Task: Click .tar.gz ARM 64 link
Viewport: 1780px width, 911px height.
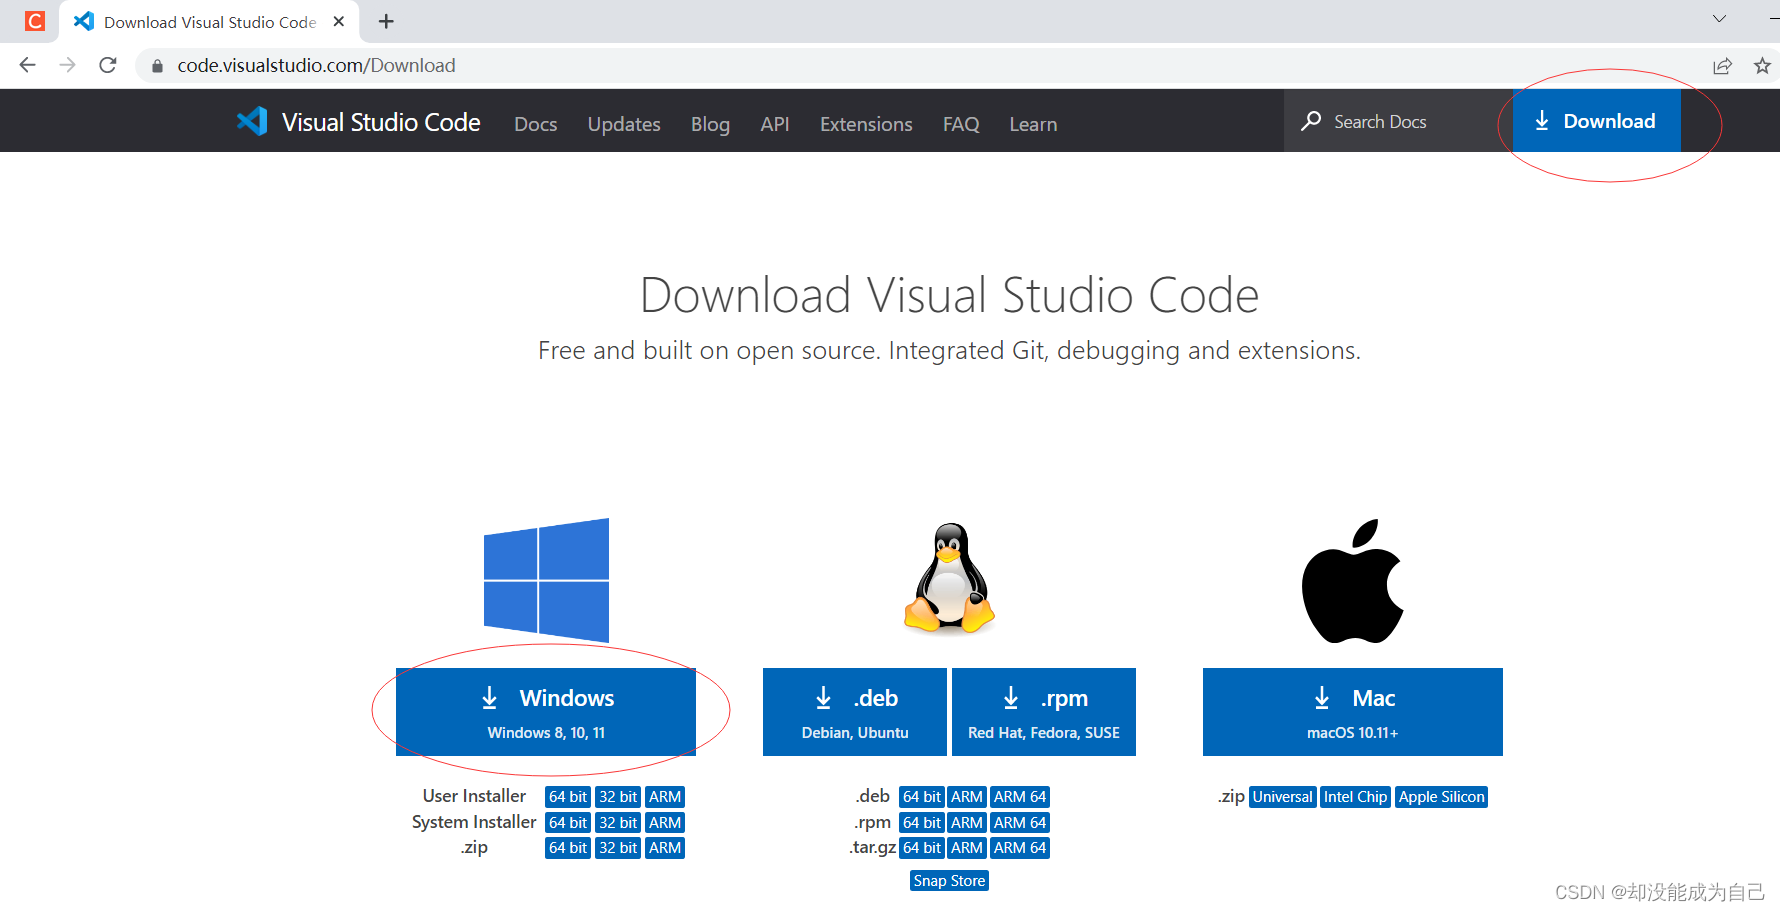Action: (x=1020, y=848)
